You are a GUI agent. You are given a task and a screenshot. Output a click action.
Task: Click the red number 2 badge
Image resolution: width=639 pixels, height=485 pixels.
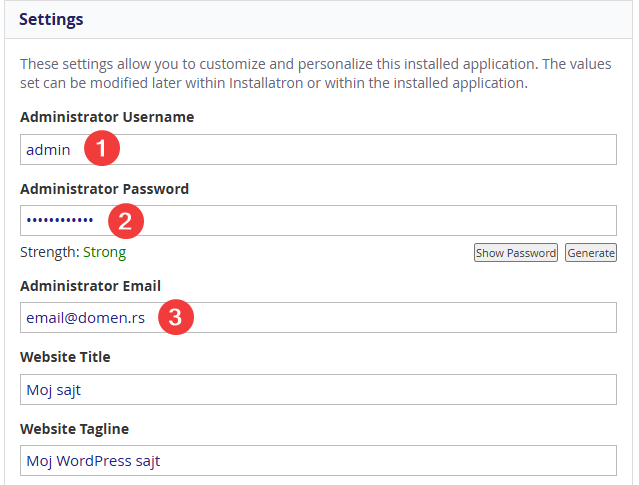pyautogui.click(x=125, y=221)
